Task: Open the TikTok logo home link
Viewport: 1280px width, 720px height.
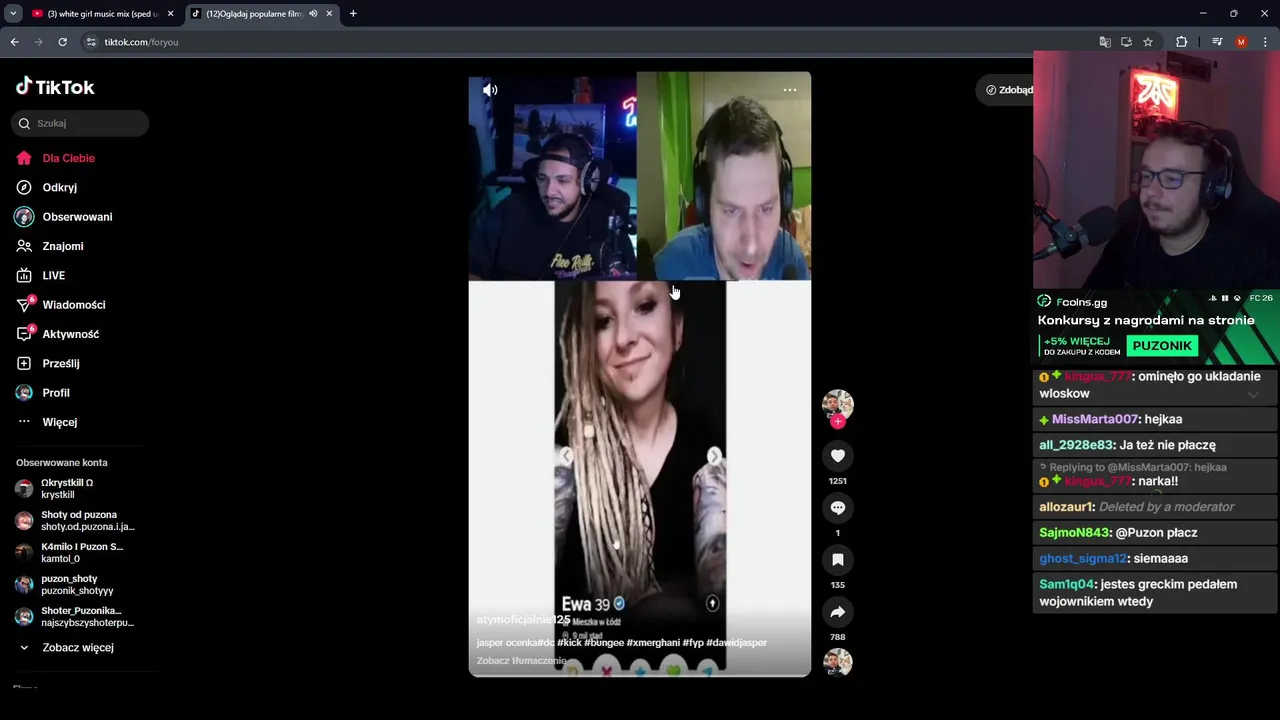Action: tap(55, 87)
